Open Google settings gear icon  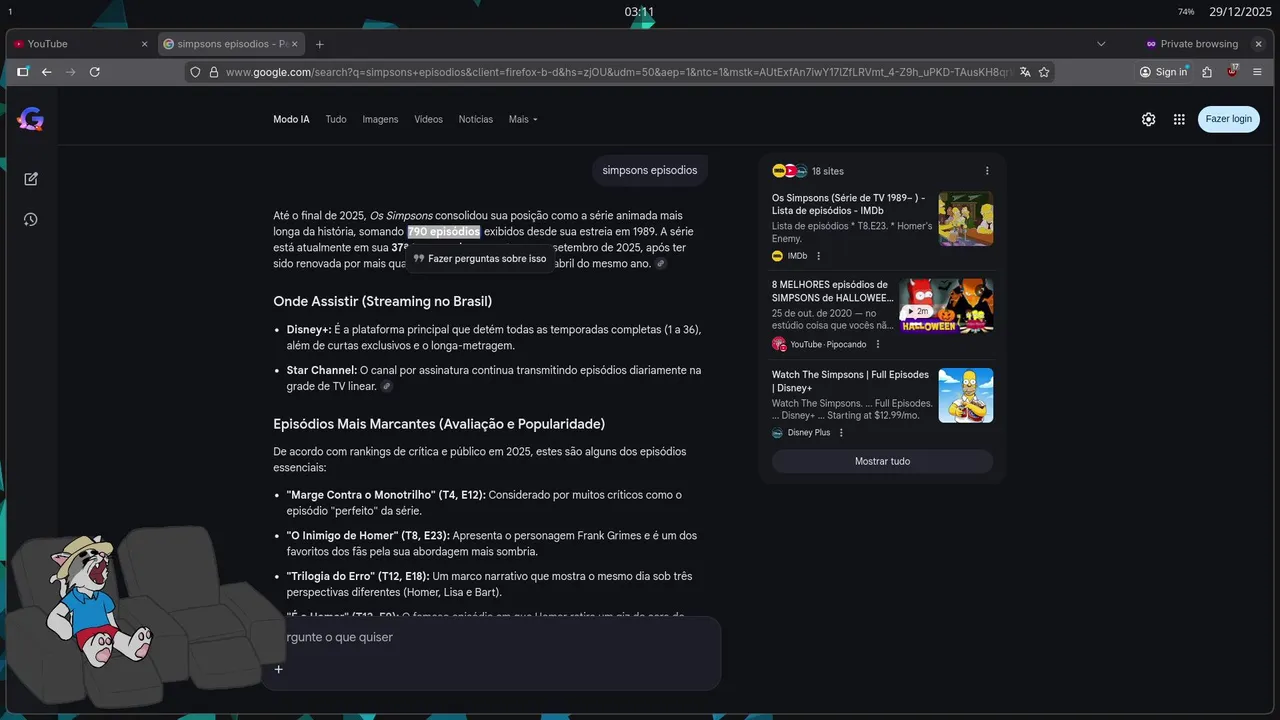(x=1149, y=119)
